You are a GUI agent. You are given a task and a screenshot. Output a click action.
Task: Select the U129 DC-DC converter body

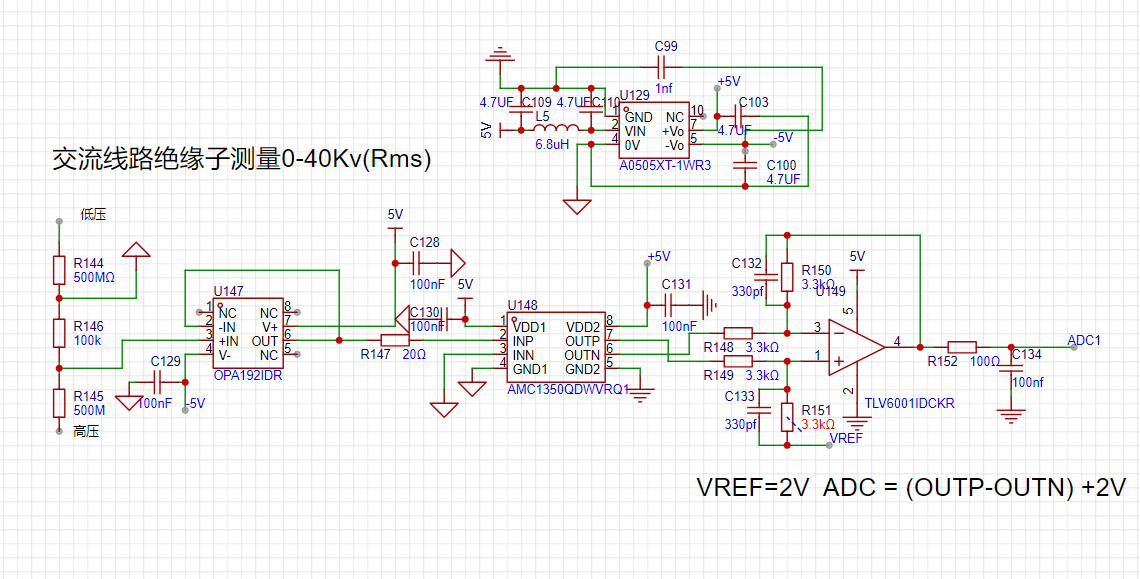tap(654, 131)
